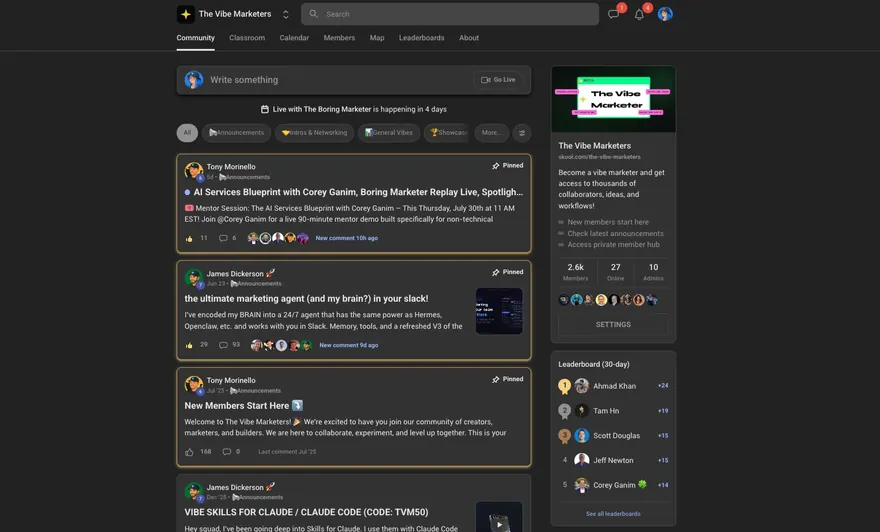Screen dimensions: 880x532
Task: Filter posts by Announcements category
Action: [236, 132]
